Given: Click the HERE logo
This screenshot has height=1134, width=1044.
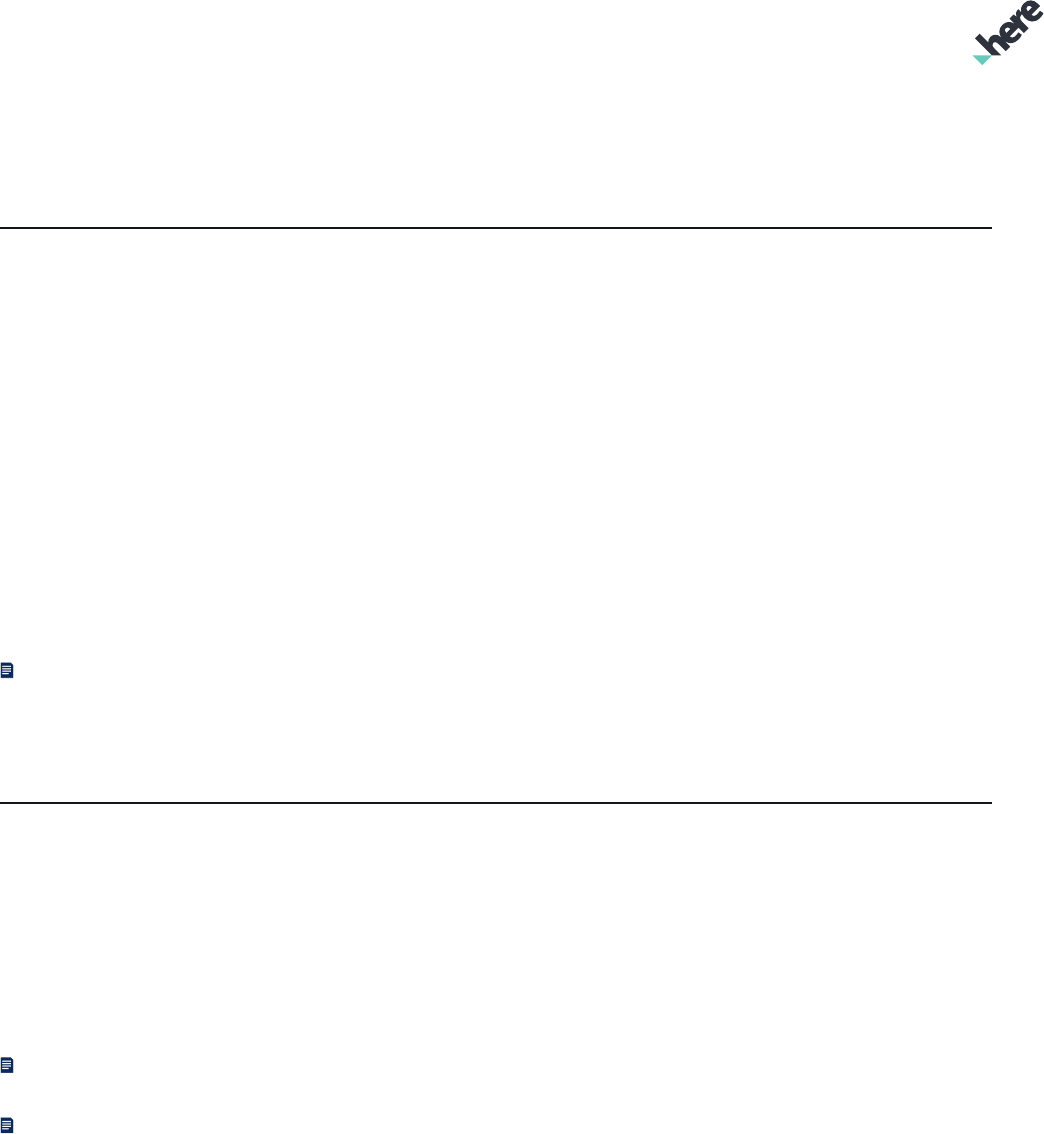Looking at the screenshot, I should coord(1008,33).
